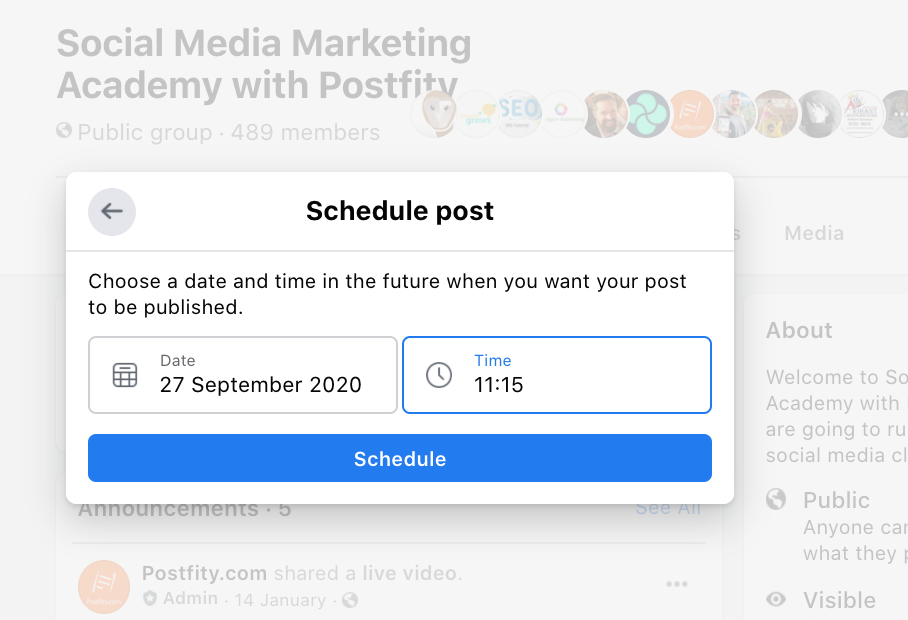The image size is (908, 620).
Task: Switch to the Media tab
Action: (x=813, y=232)
